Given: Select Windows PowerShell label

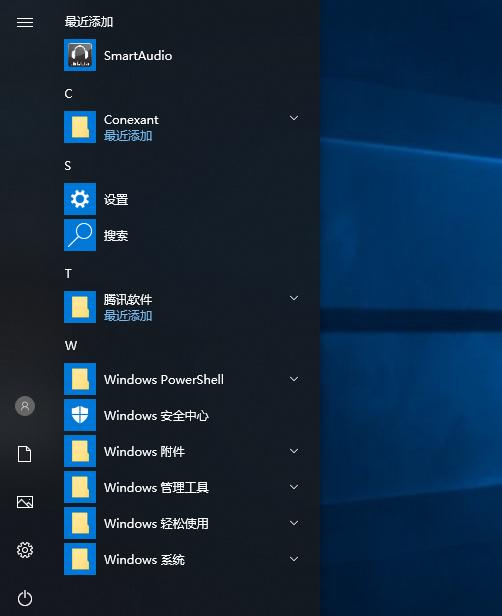Looking at the screenshot, I should pos(164,380).
